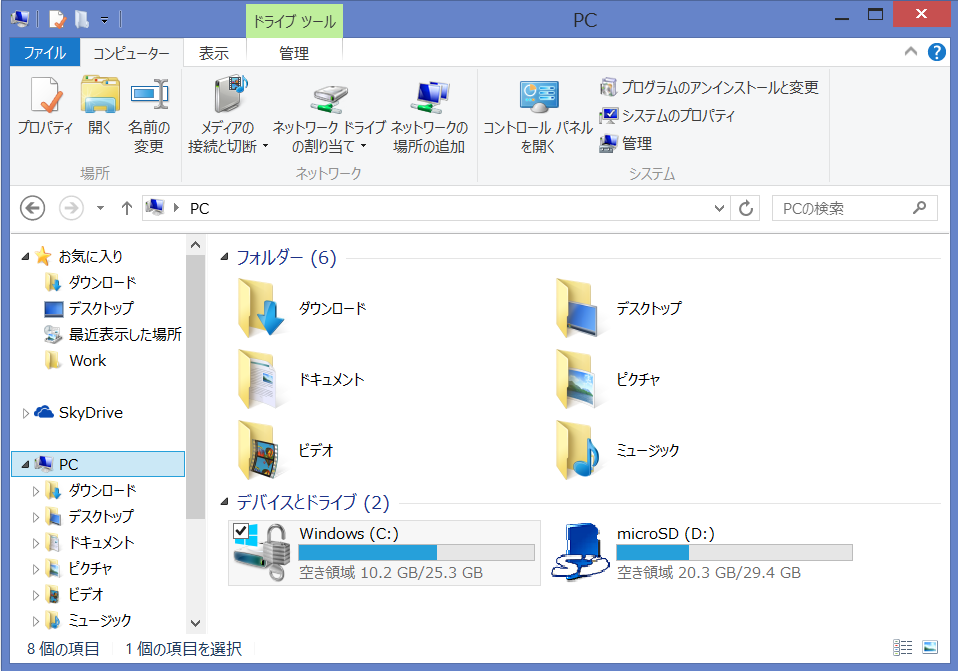The height and width of the screenshot is (671, 958).
Task: Click the help question mark icon
Action: 937,52
